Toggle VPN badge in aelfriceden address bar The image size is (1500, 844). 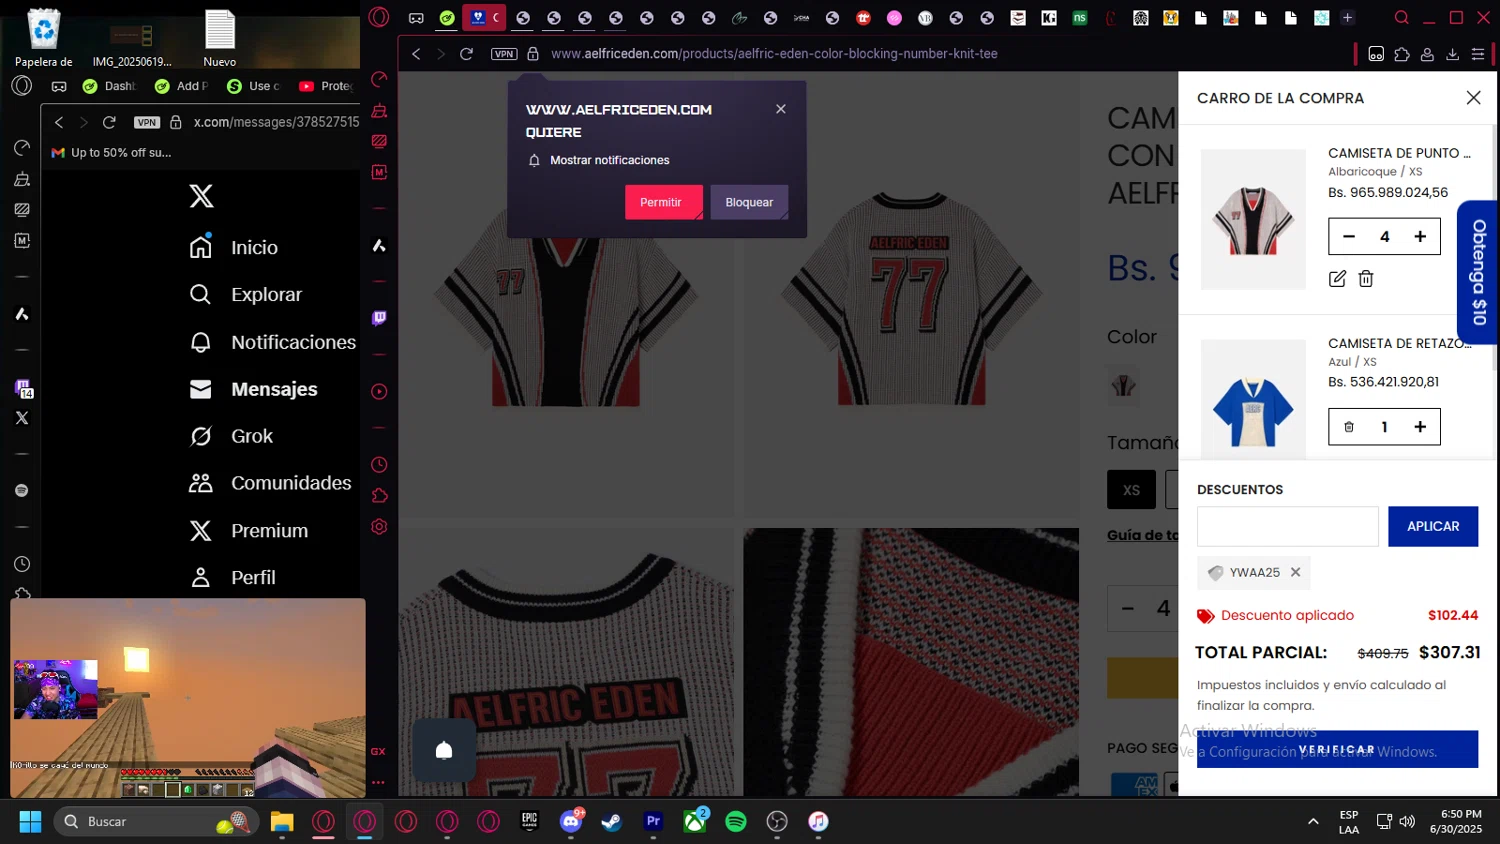click(504, 54)
